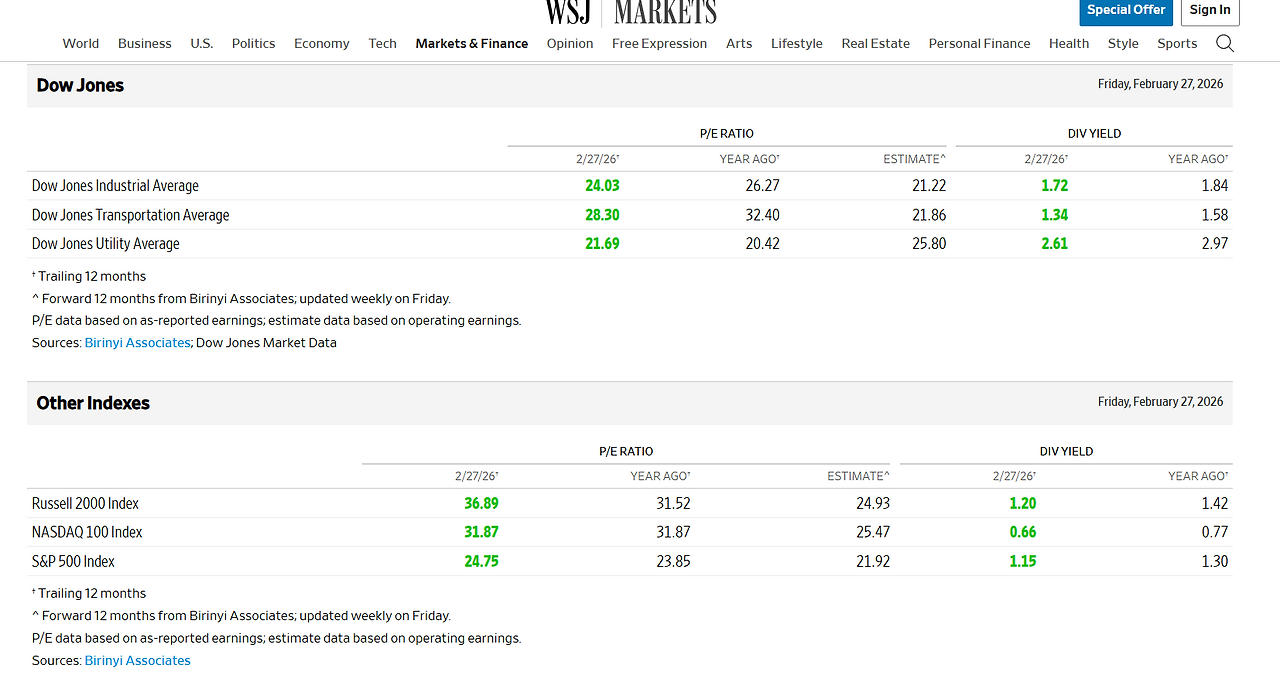Click the 21.86 estimate value
This screenshot has width=1280, height=682.
coord(929,215)
